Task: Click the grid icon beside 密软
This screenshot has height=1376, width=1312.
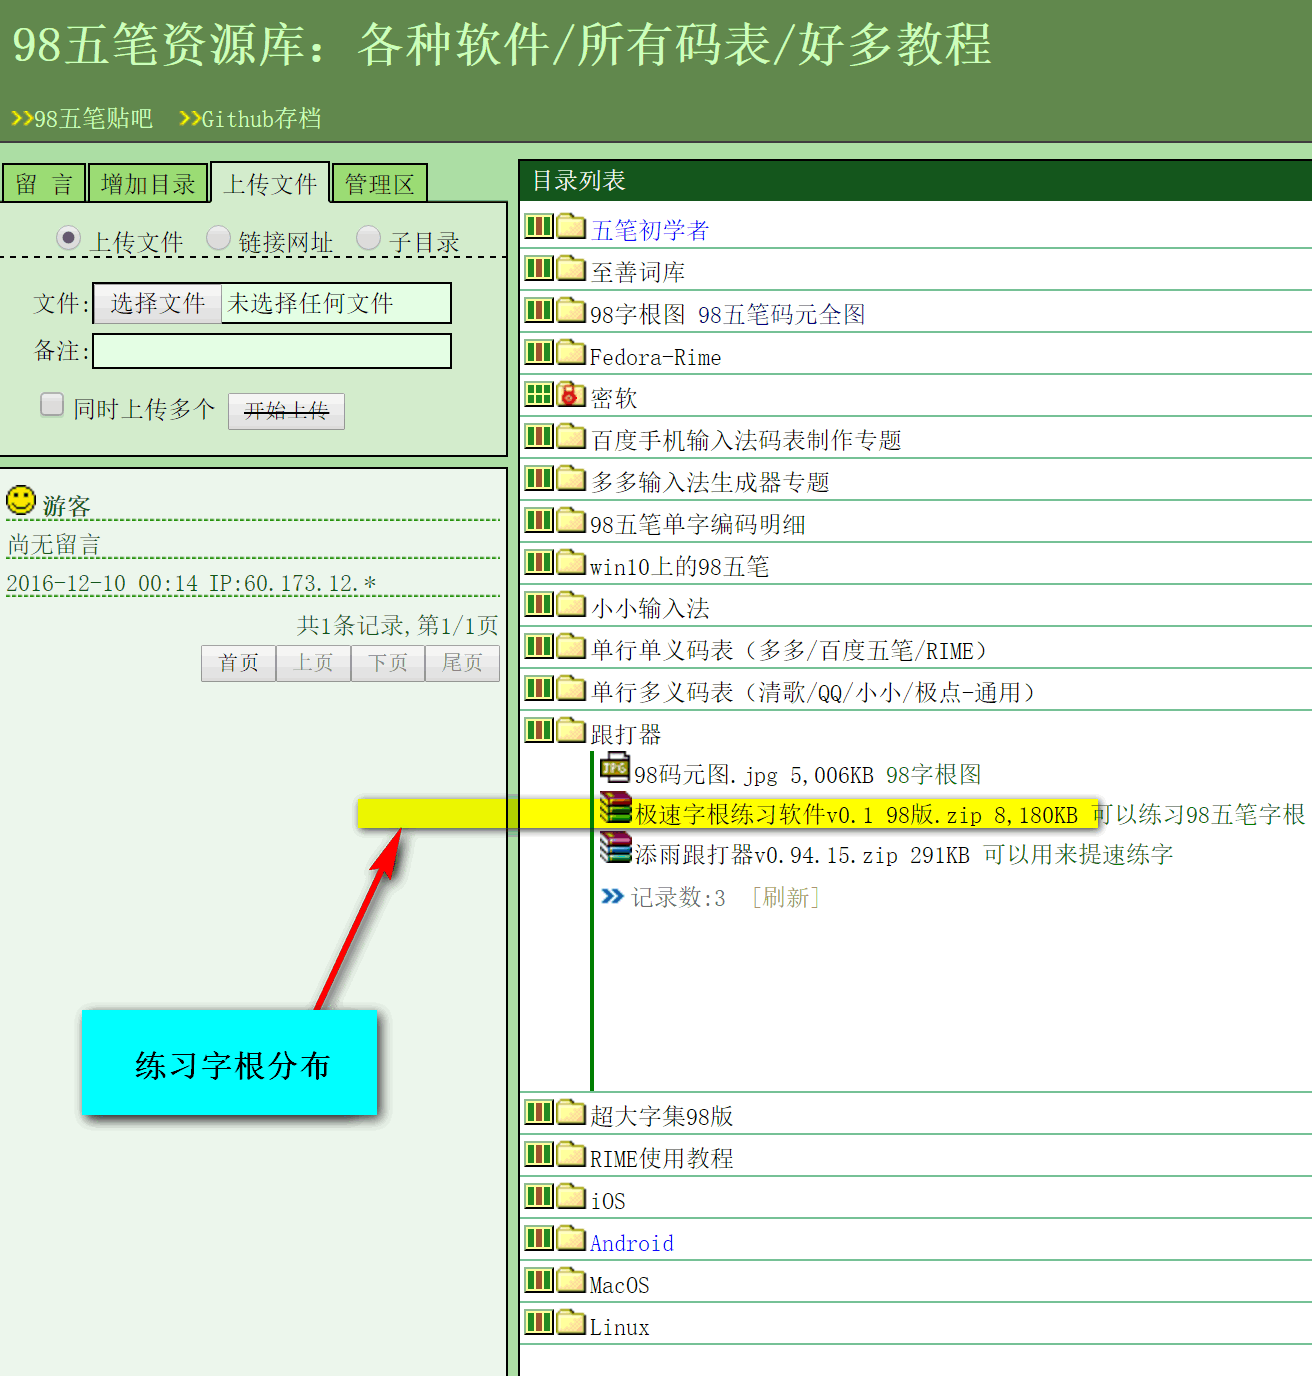Action: click(x=539, y=394)
